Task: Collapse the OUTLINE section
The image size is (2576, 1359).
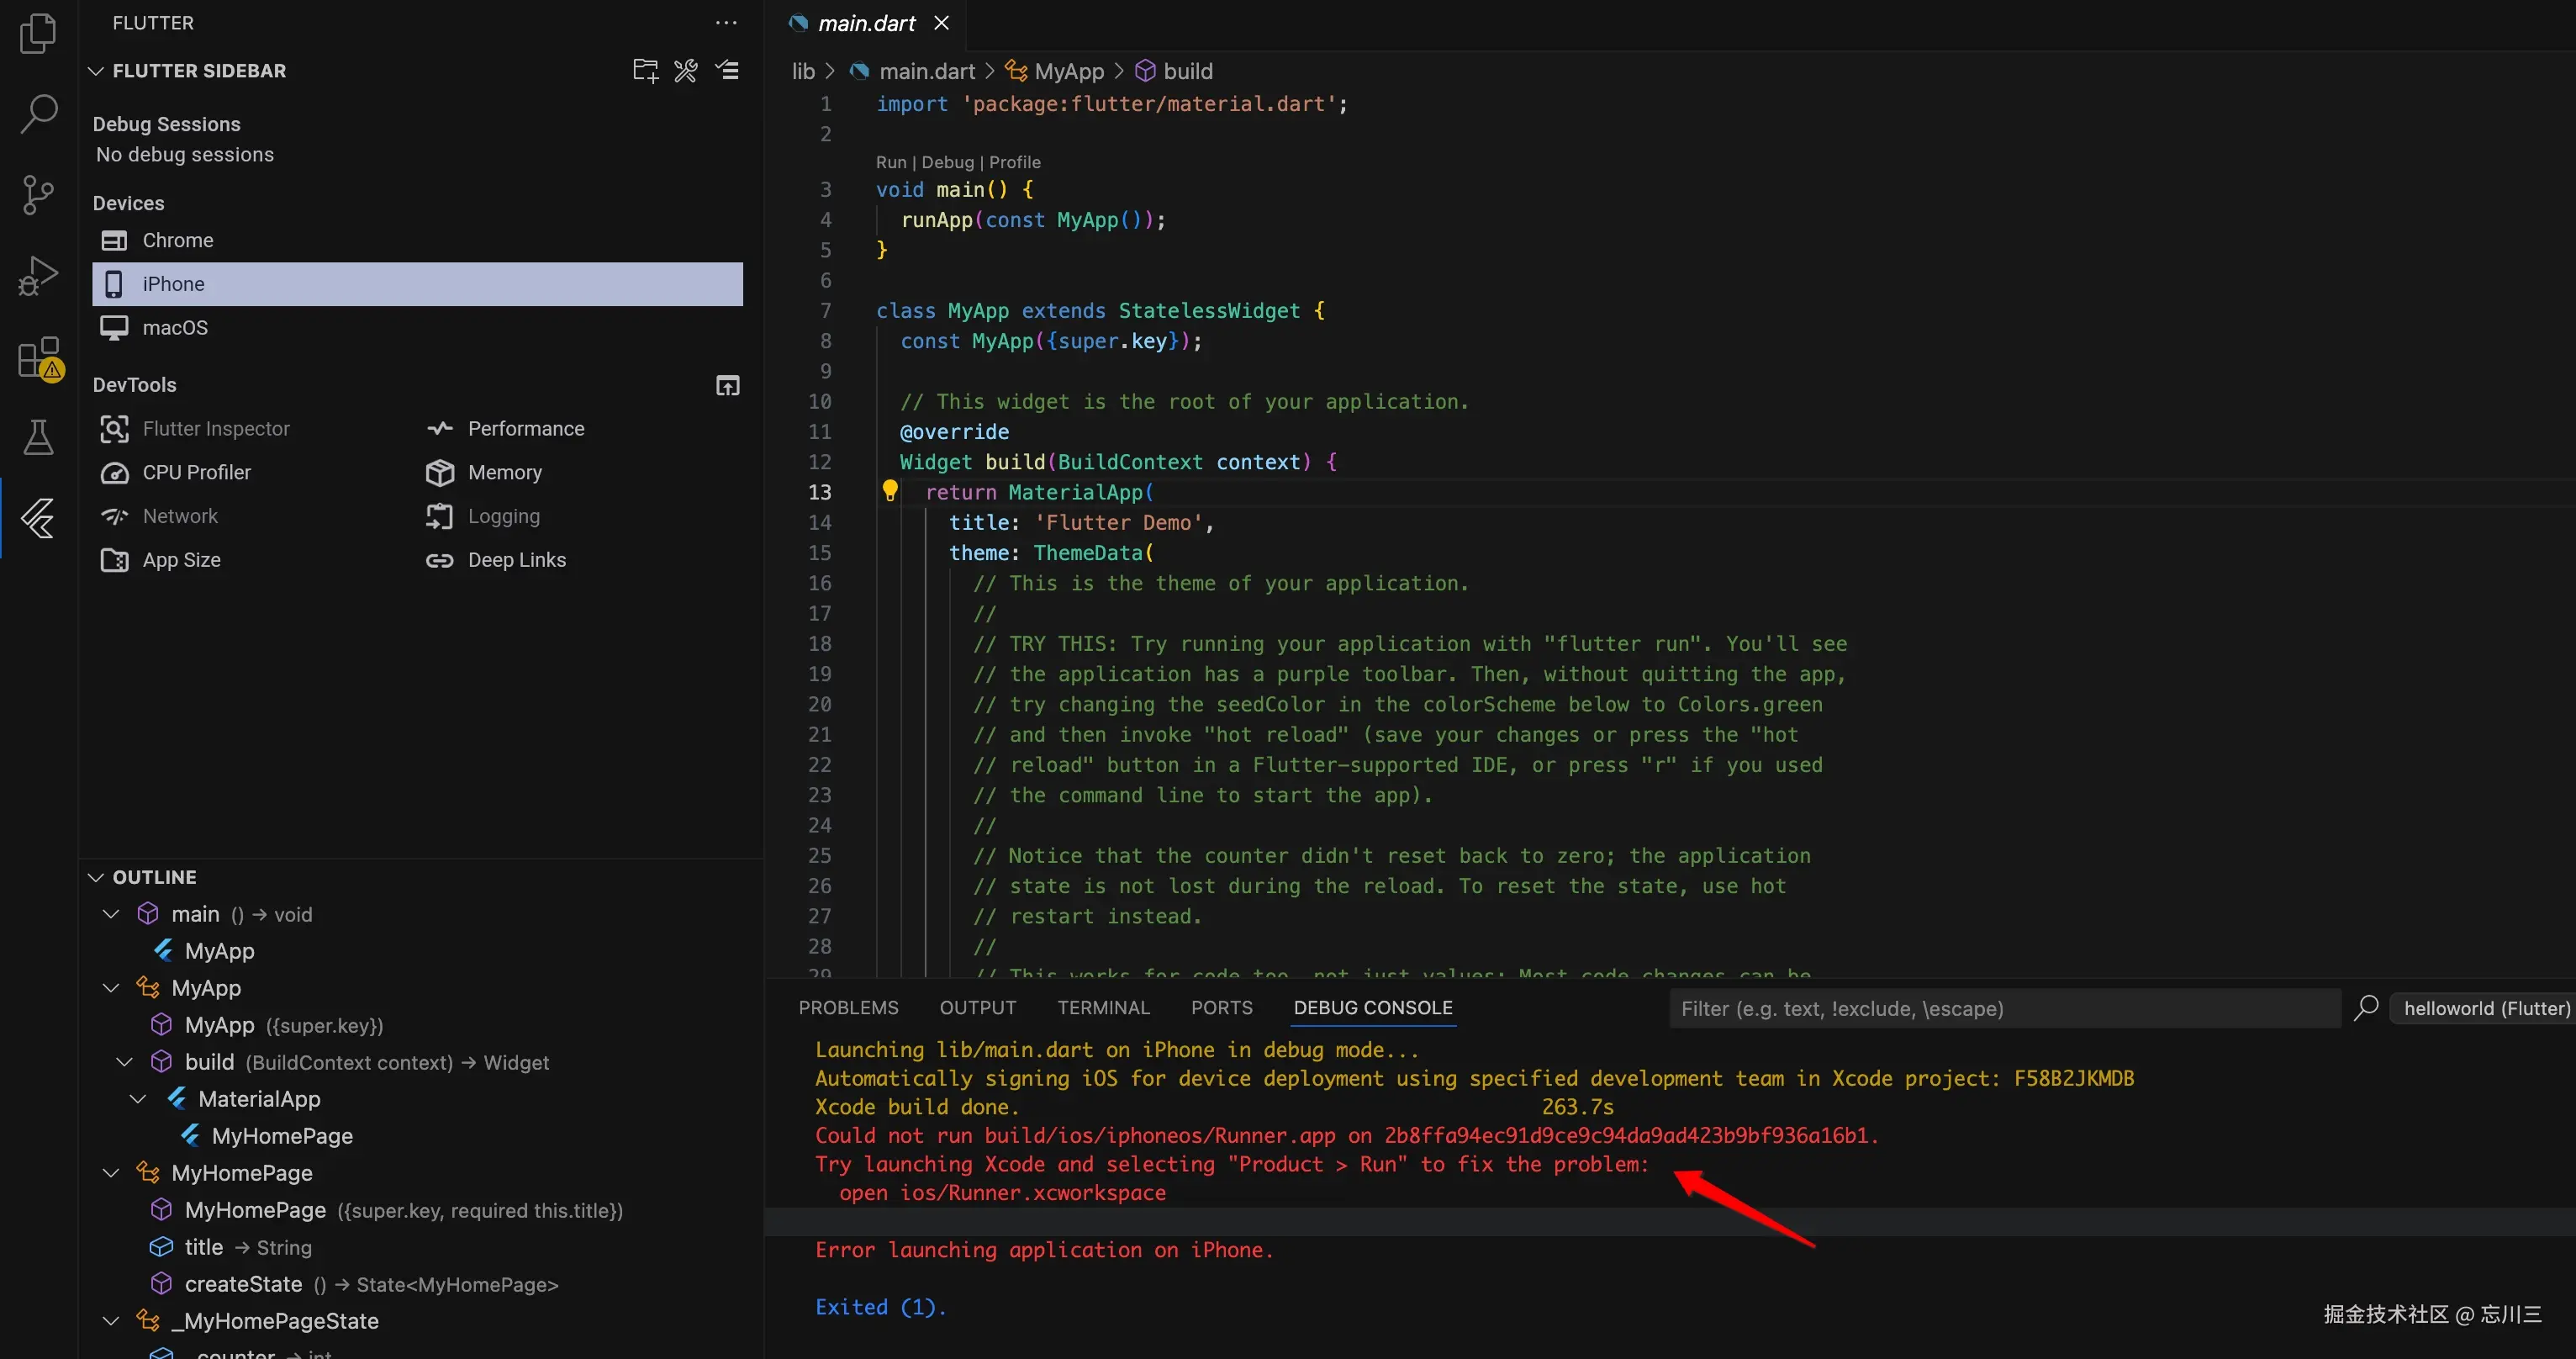Action: [96, 877]
